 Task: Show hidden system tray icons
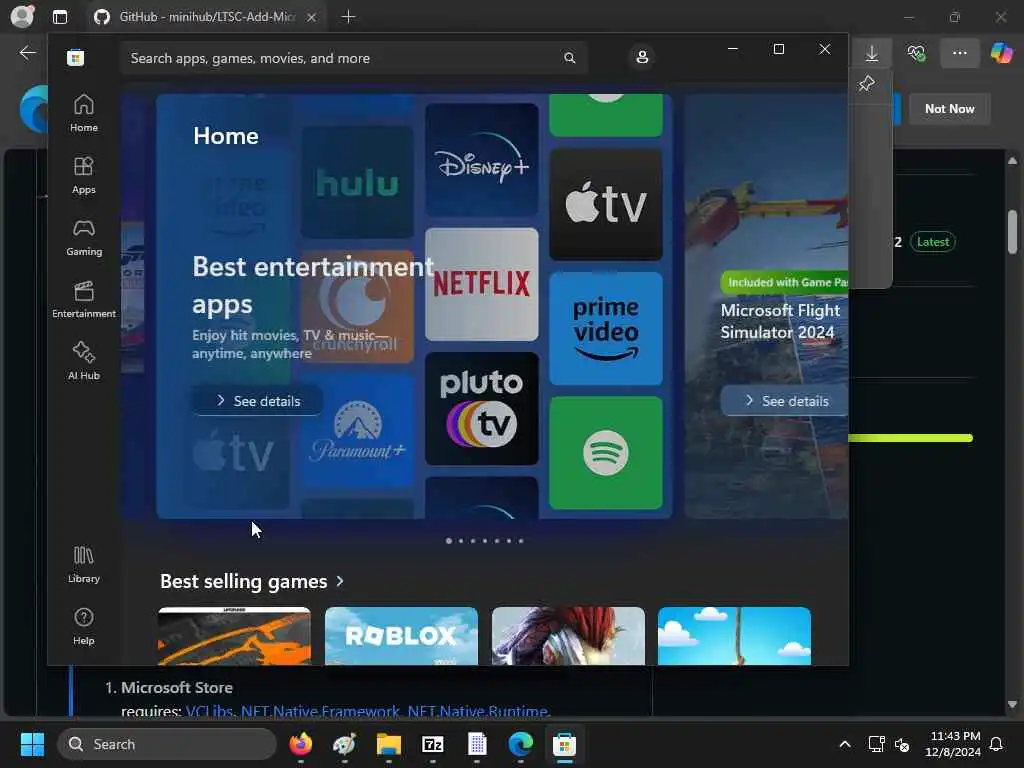844,744
